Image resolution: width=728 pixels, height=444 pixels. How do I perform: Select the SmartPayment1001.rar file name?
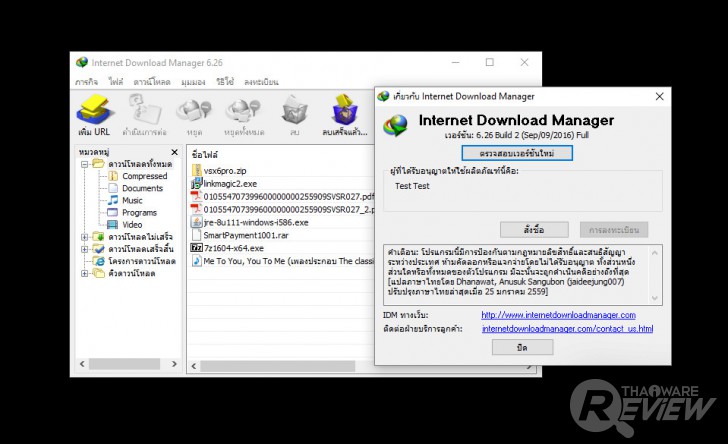click(246, 235)
